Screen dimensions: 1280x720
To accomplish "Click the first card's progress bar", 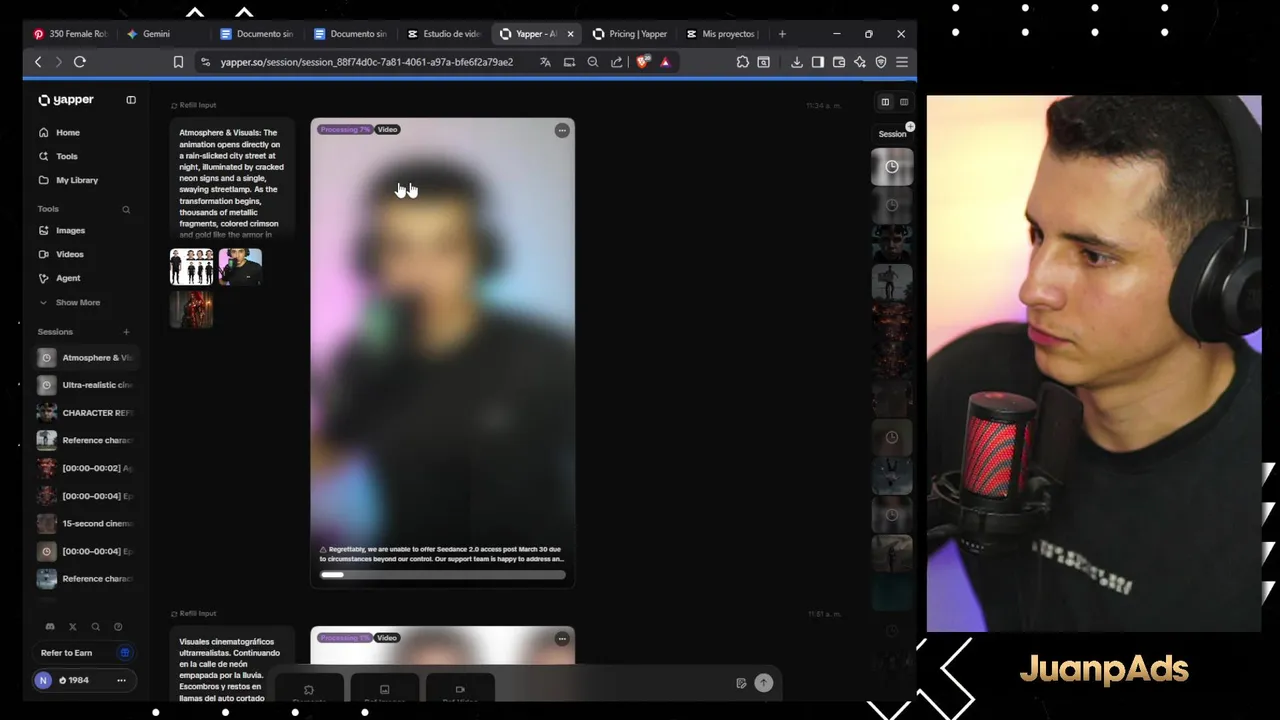I will pyautogui.click(x=442, y=575).
